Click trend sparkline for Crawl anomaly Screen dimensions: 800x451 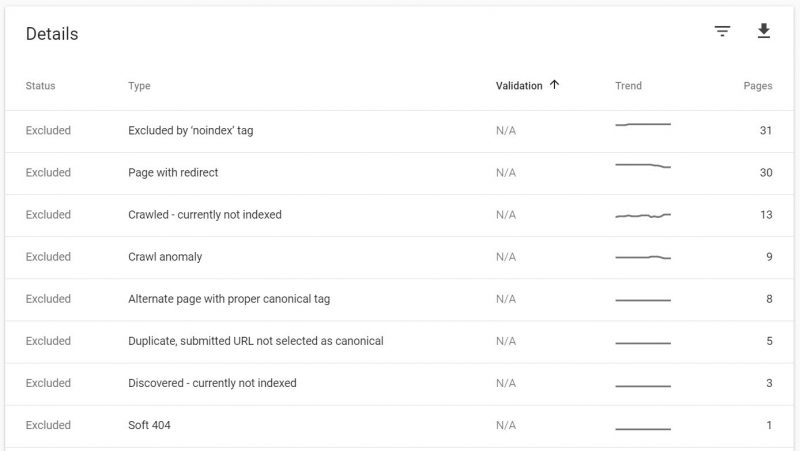(x=643, y=257)
